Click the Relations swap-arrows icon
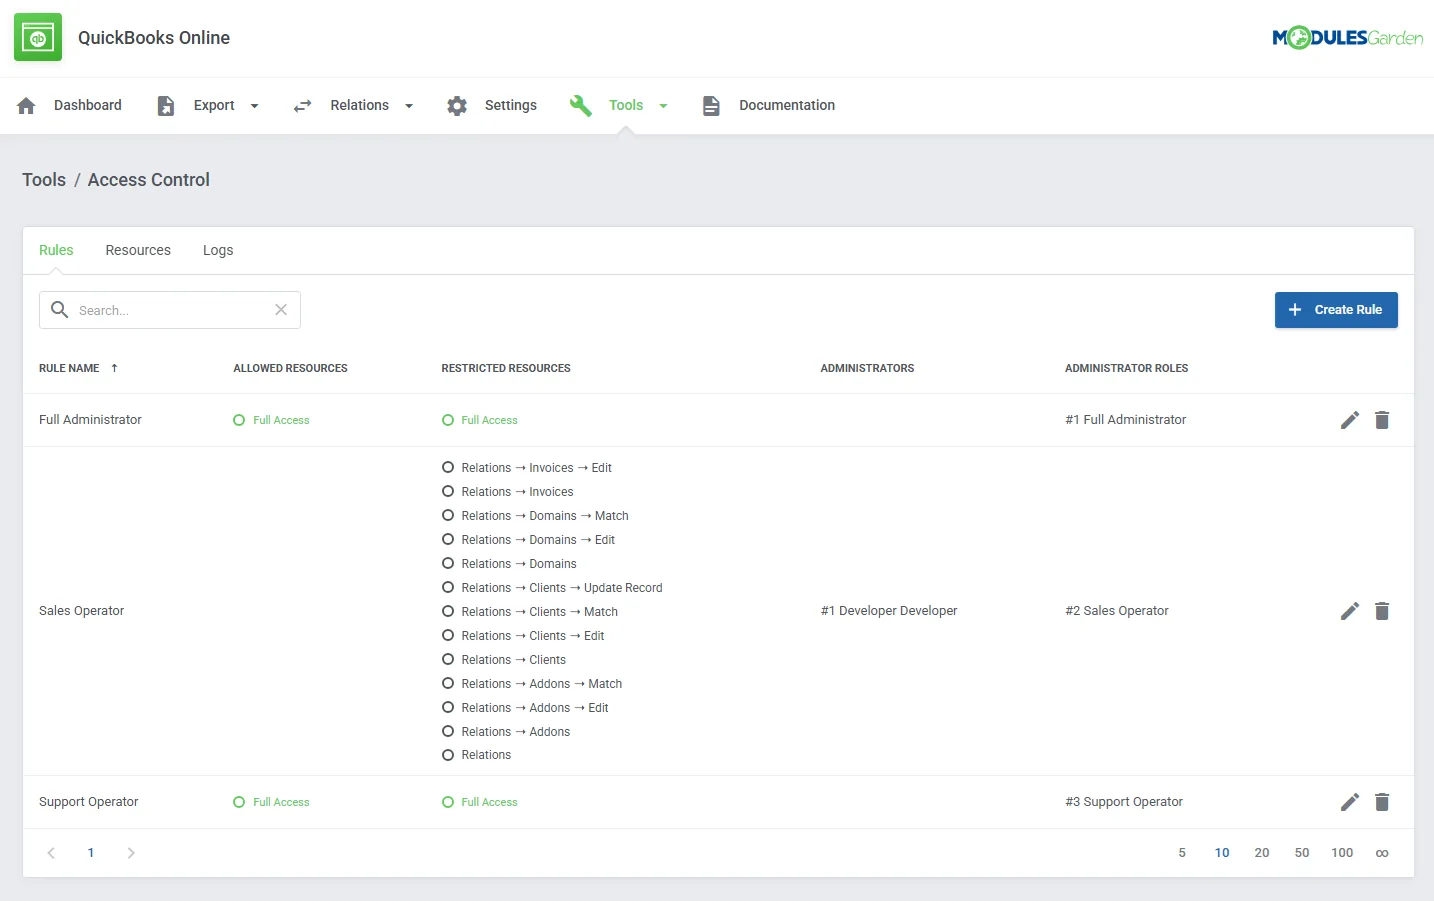The width and height of the screenshot is (1434, 901). [x=303, y=105]
